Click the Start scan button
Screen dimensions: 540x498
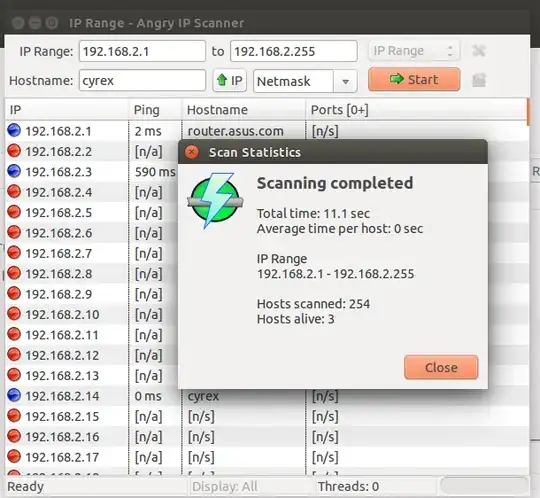pyautogui.click(x=414, y=80)
